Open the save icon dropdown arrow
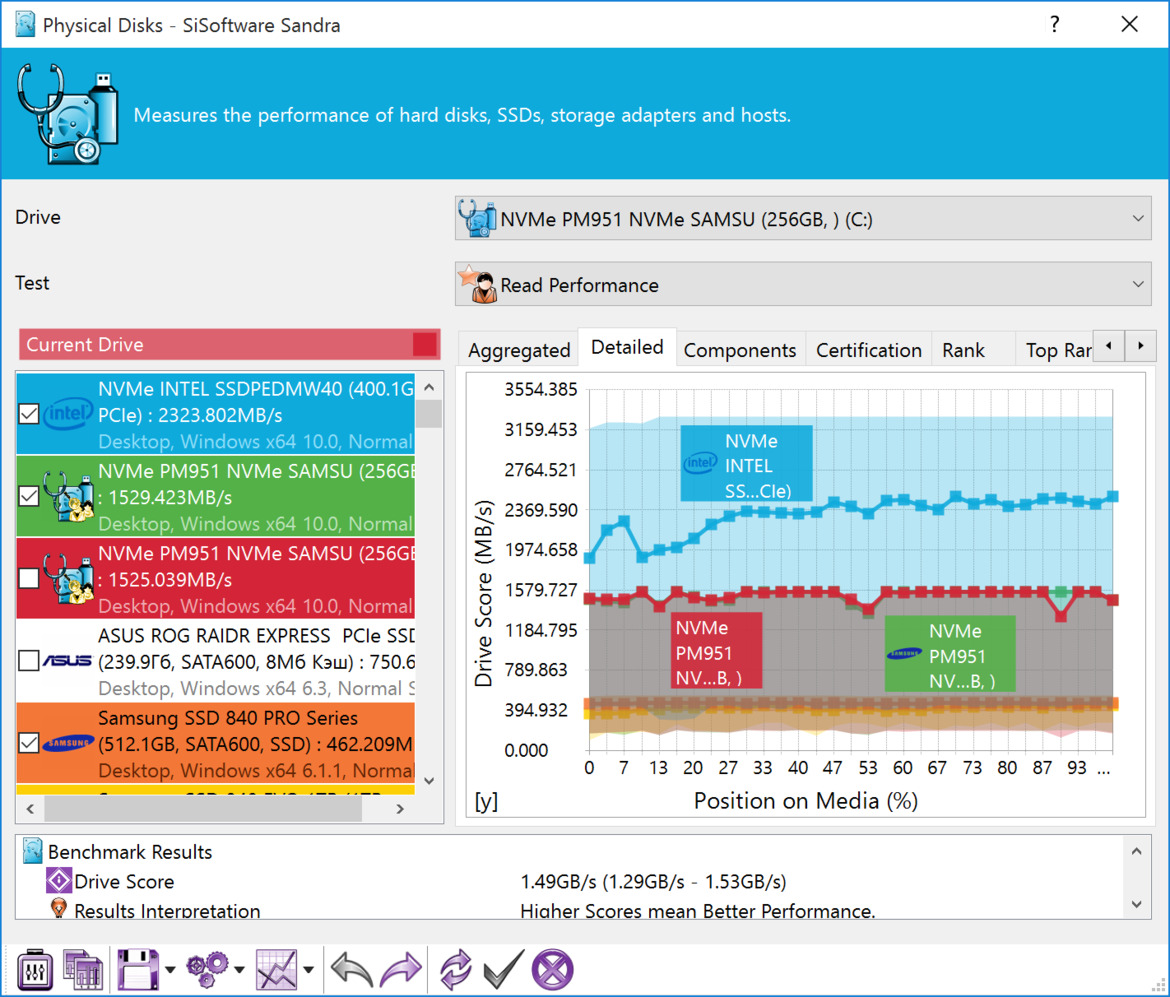Viewport: 1170px width, 997px height. pos(170,970)
